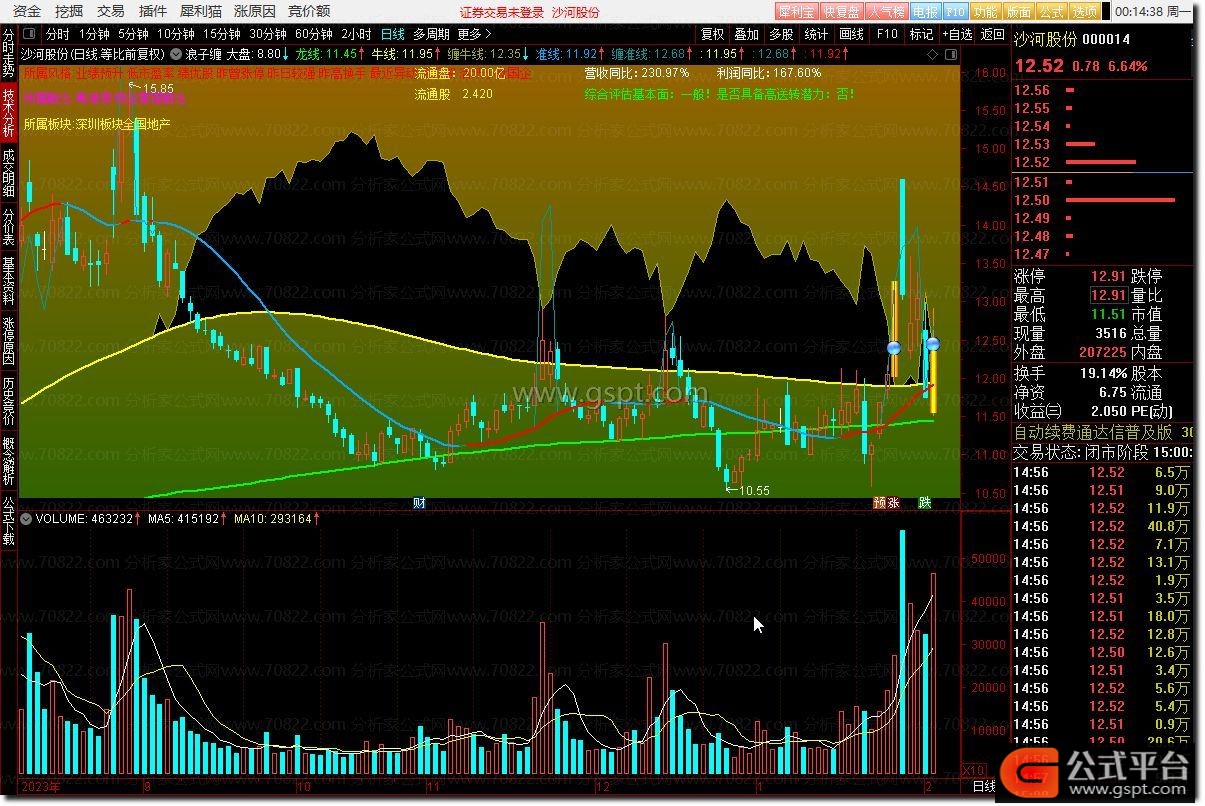Open the 分价表 side tab
Image resolution: width=1205 pixels, height=806 pixels.
8,229
